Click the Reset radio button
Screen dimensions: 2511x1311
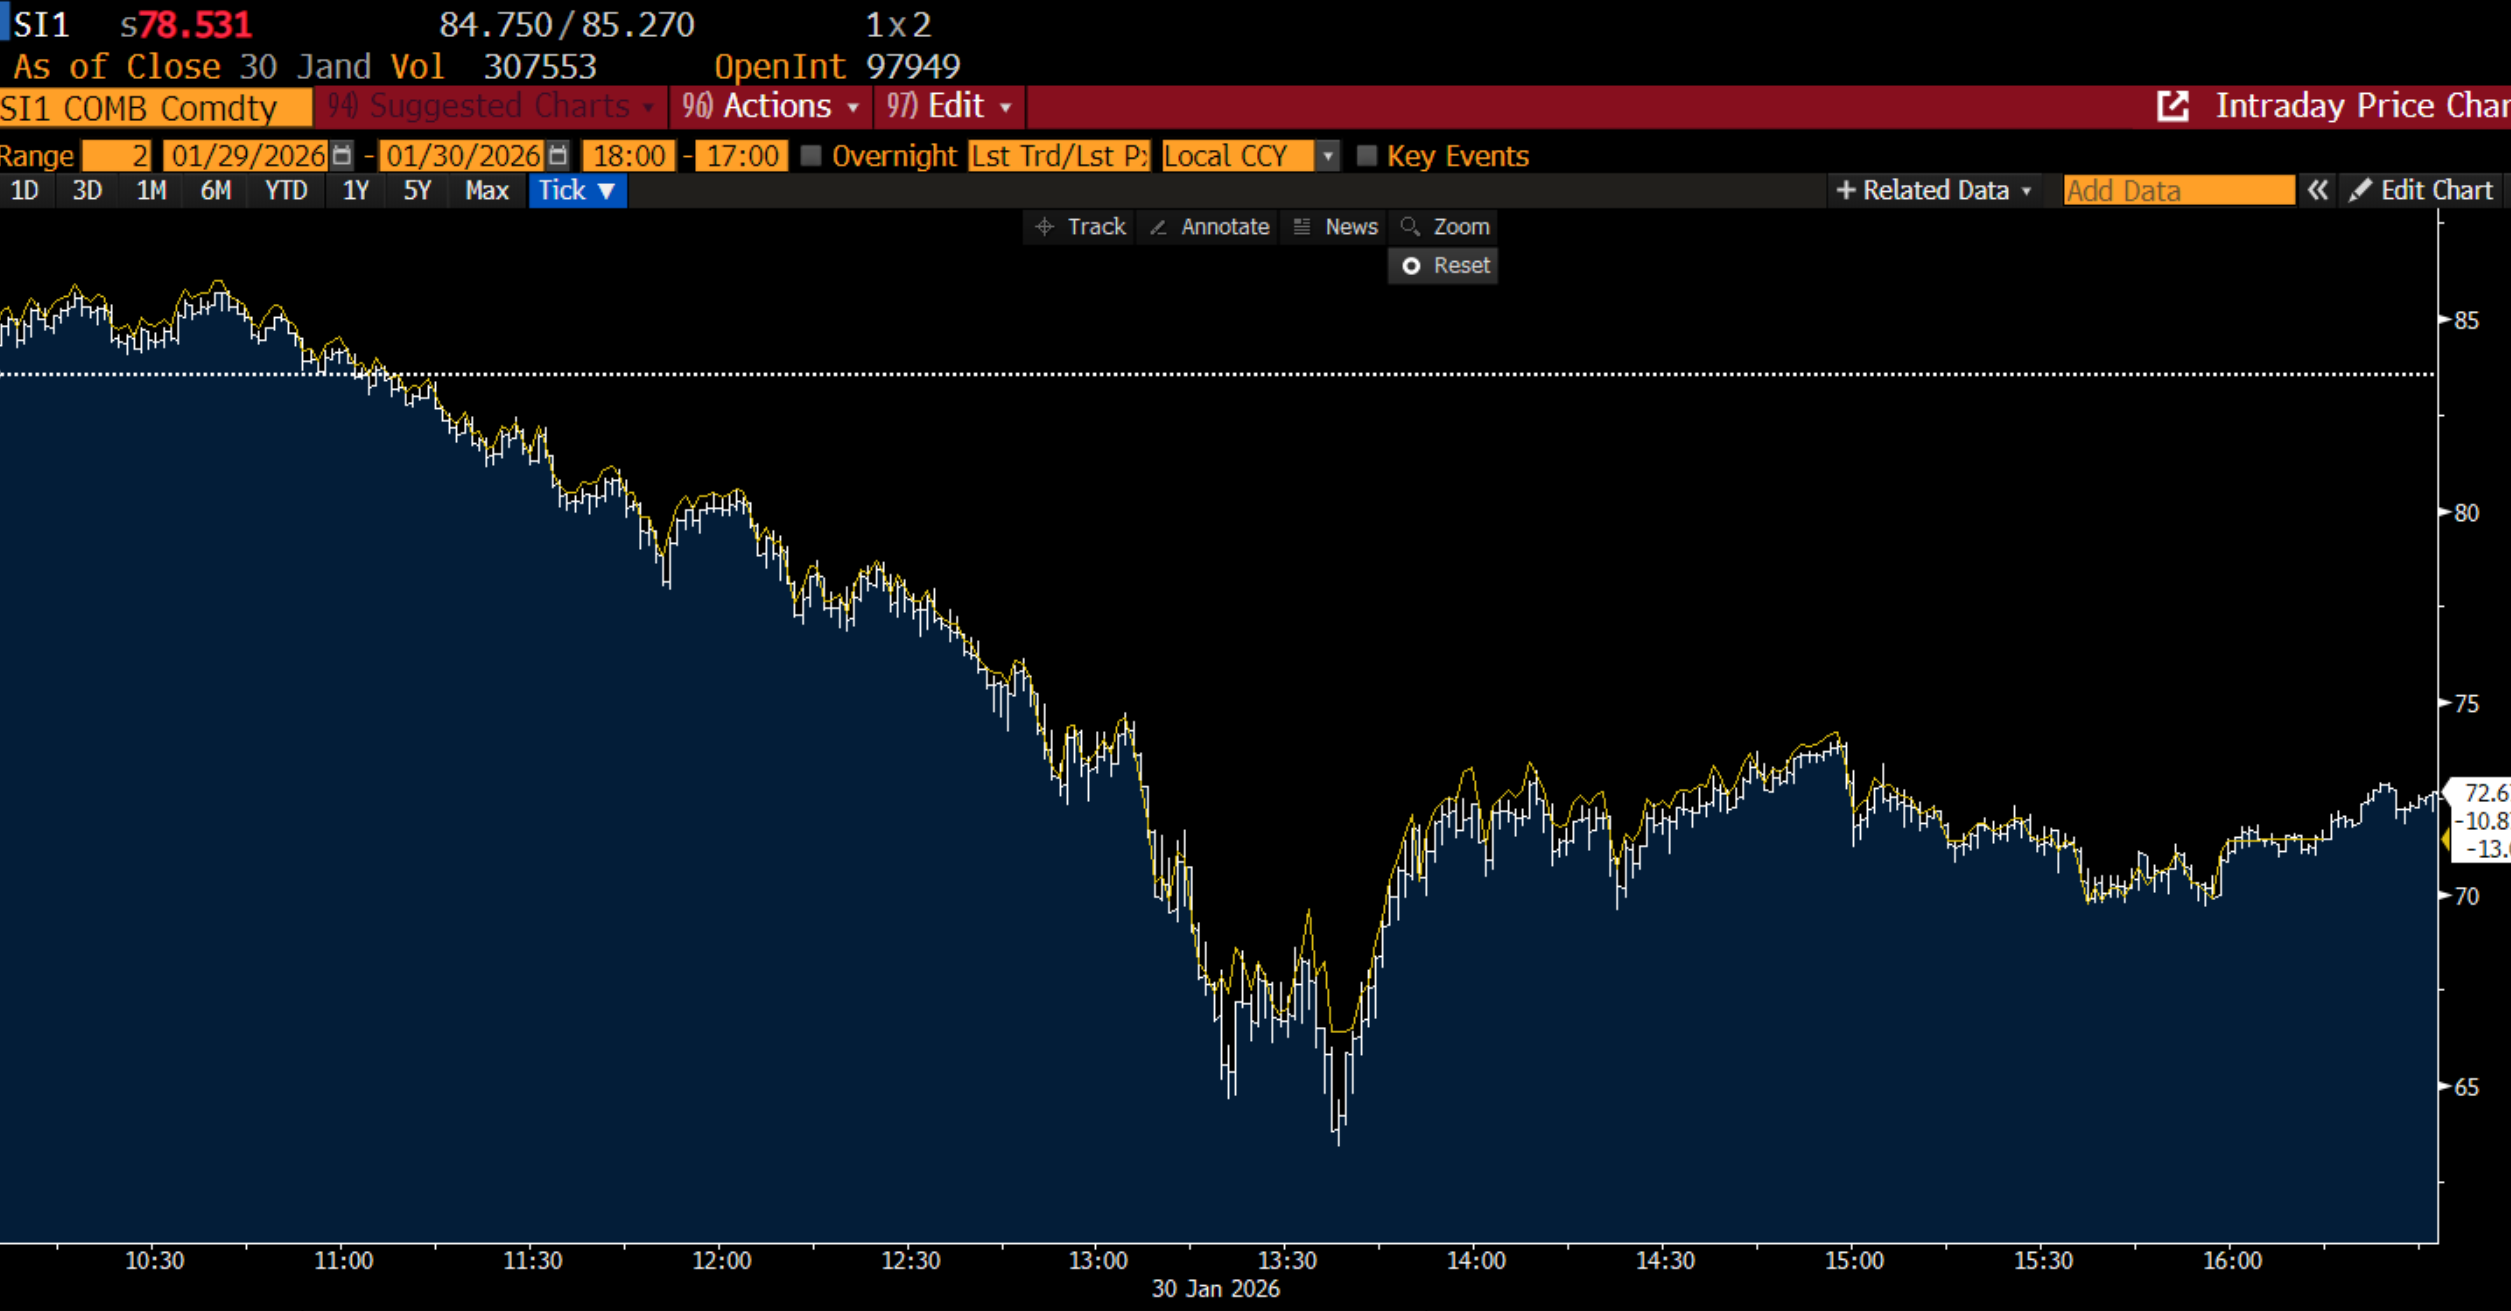click(1411, 266)
